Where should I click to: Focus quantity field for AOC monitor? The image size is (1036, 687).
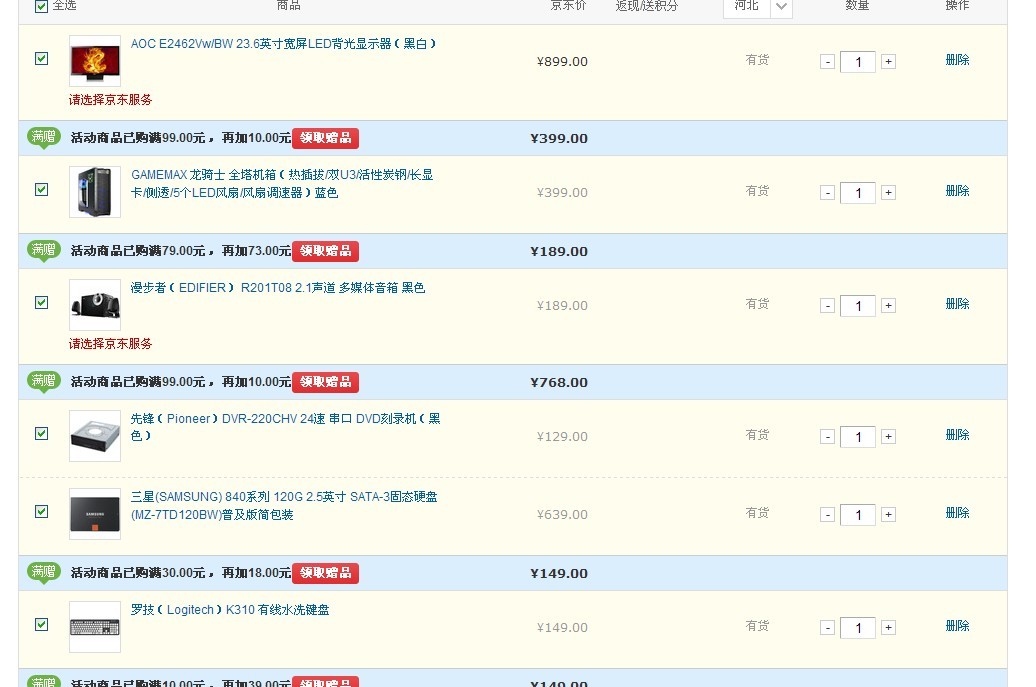pos(858,62)
